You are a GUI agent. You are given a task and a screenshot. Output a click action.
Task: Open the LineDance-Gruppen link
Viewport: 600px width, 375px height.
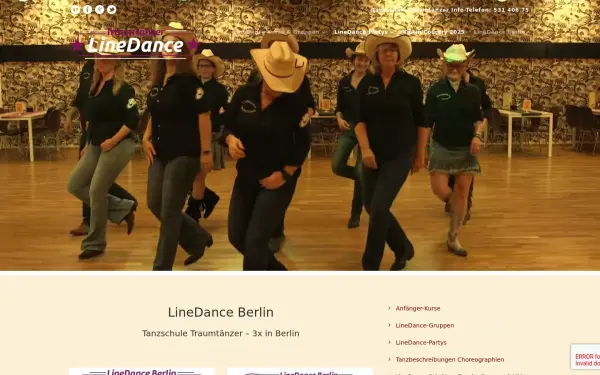pyautogui.click(x=425, y=326)
